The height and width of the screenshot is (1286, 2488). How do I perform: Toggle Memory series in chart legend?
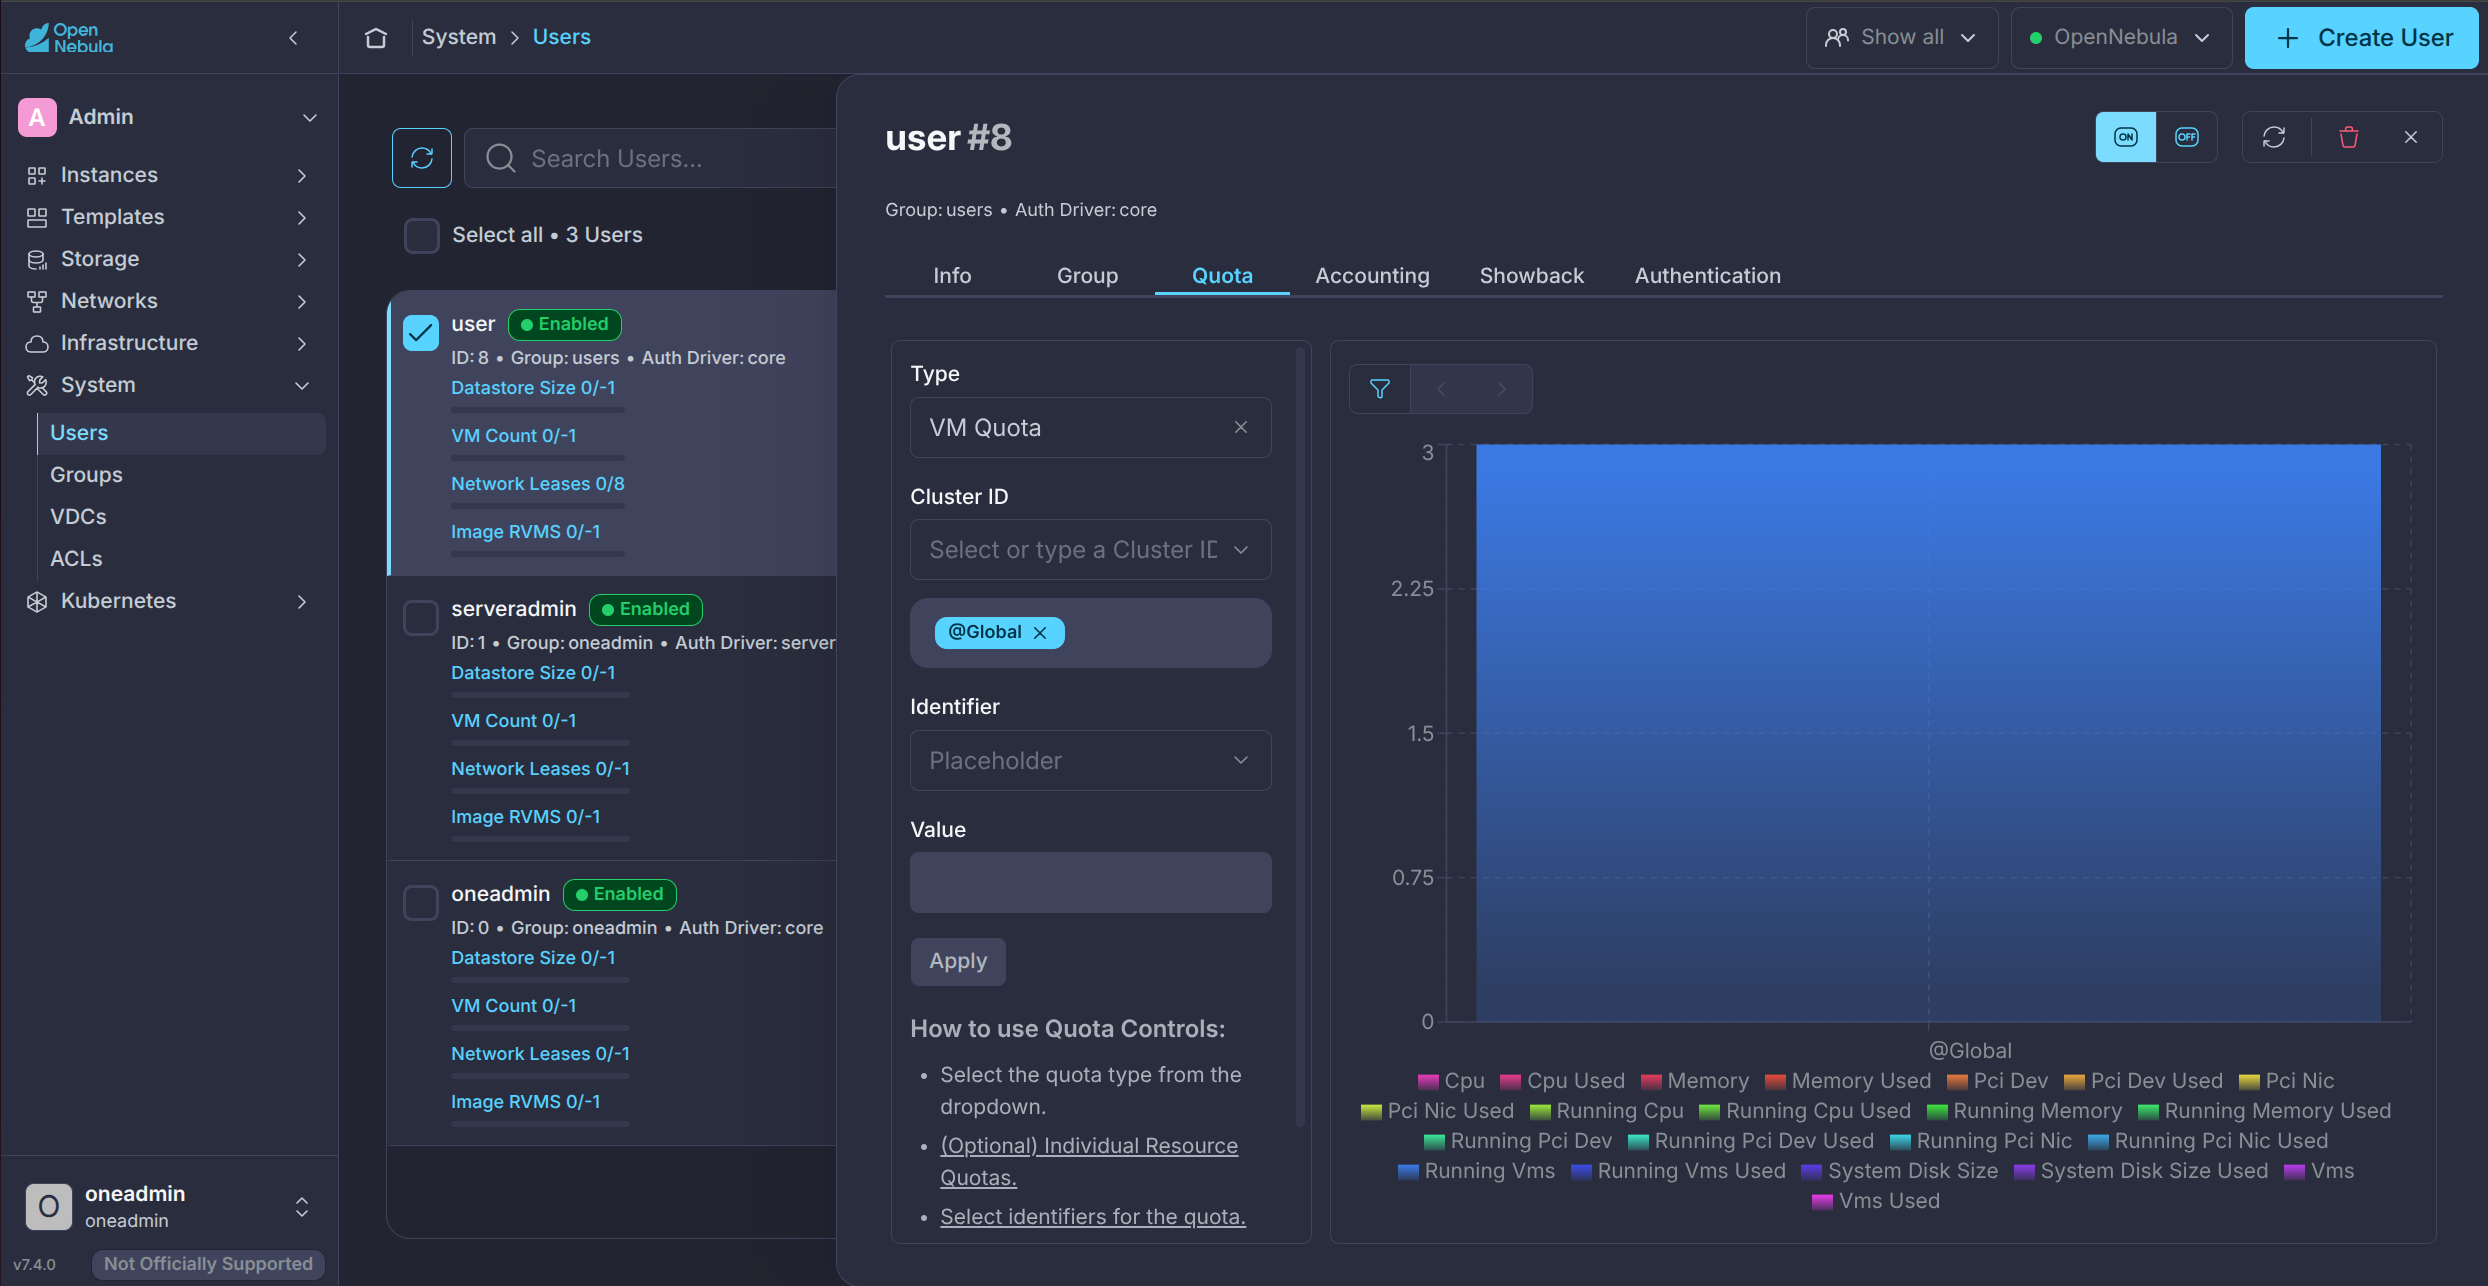(x=1695, y=1081)
